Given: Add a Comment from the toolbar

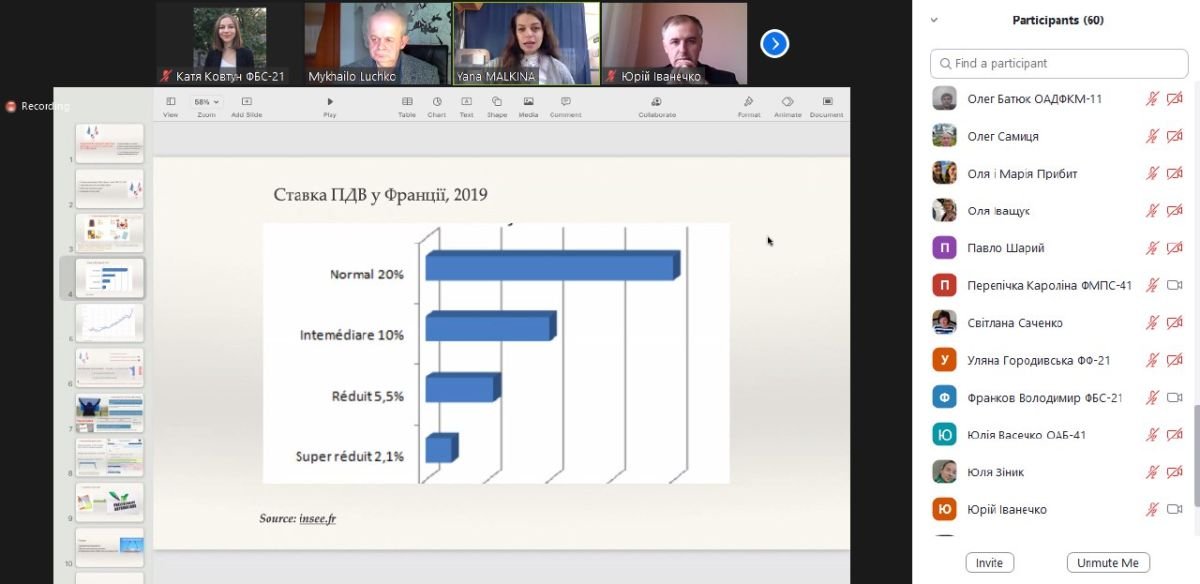Looking at the screenshot, I should 565,107.
